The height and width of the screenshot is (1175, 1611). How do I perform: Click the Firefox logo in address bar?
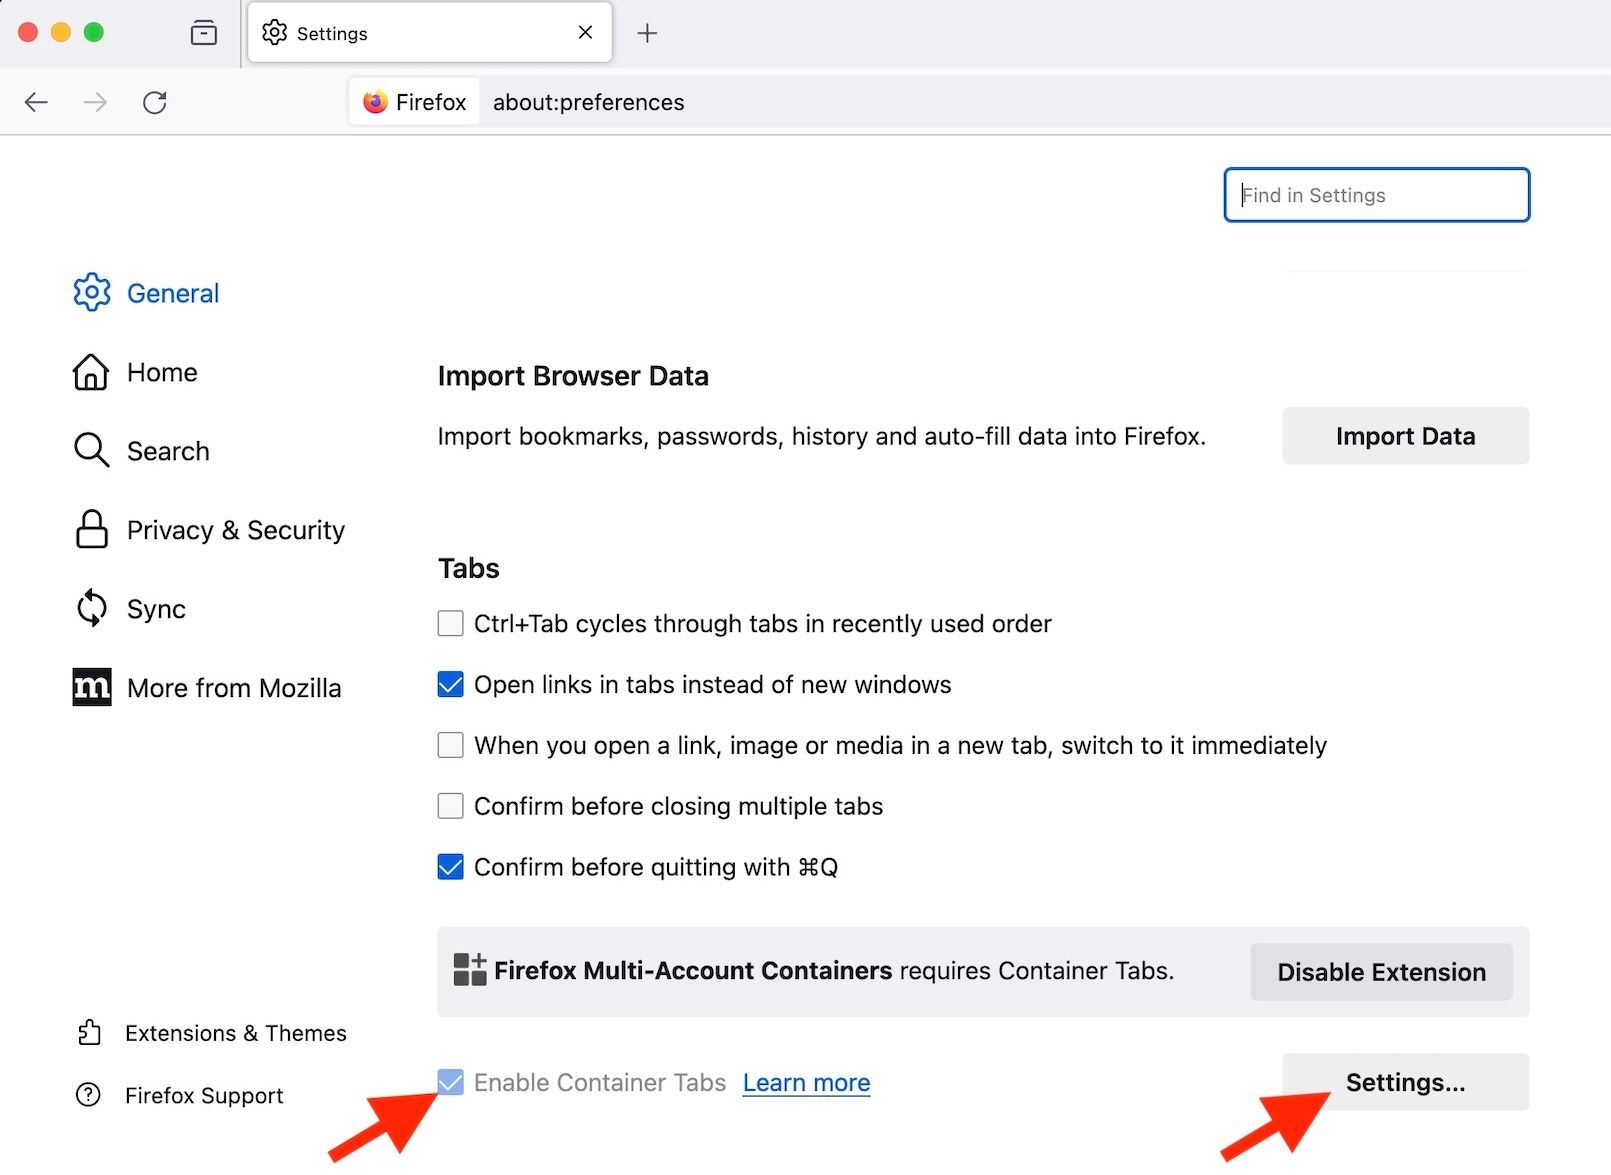point(374,101)
